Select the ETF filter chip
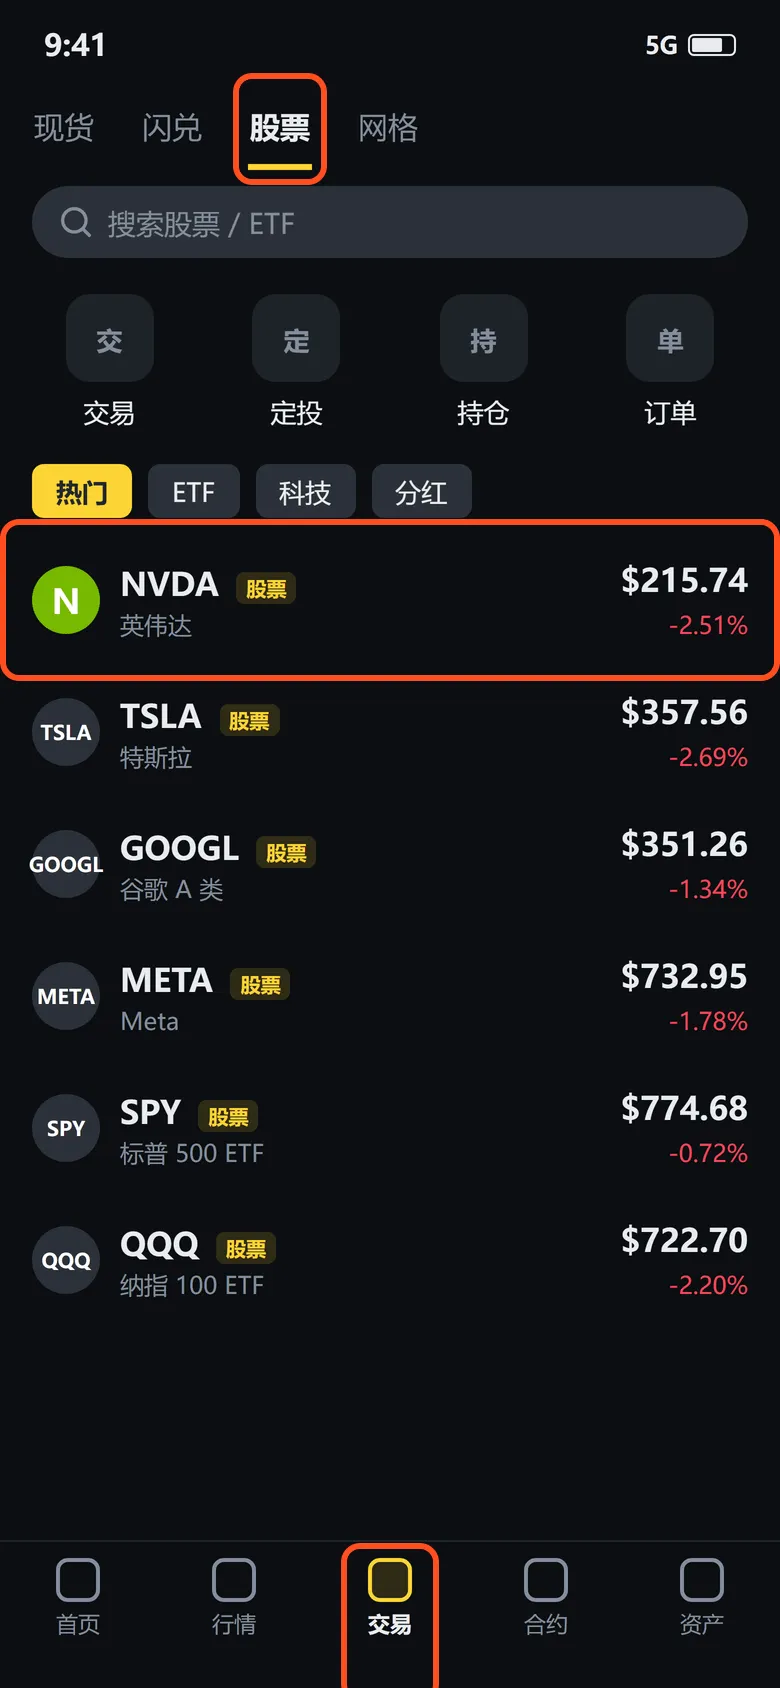The image size is (780, 1688). pos(194,491)
